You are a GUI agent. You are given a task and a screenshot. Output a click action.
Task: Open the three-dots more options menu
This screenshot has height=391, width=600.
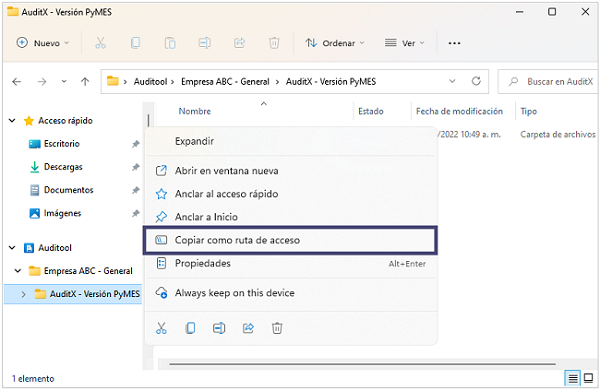click(454, 43)
